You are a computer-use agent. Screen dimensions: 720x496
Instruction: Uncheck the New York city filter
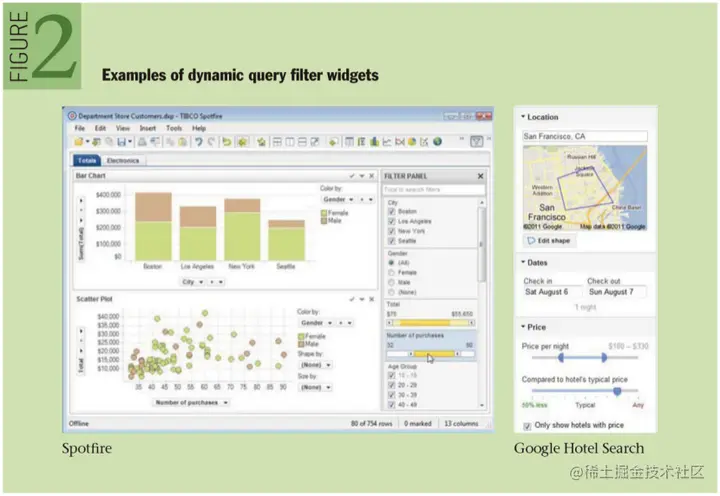[x=392, y=231]
